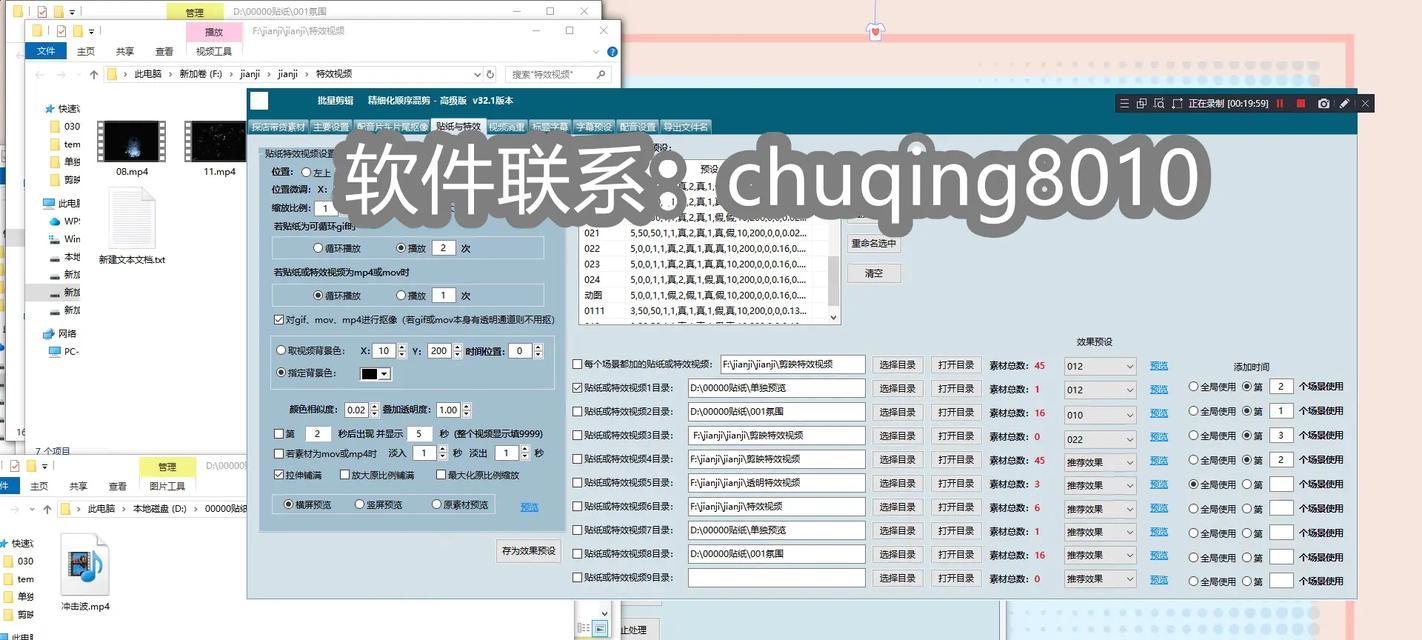The image size is (1422, 640).
Task: Open 推荐效果 dropdown for 视频9目录 row
Action: tap(1100, 579)
